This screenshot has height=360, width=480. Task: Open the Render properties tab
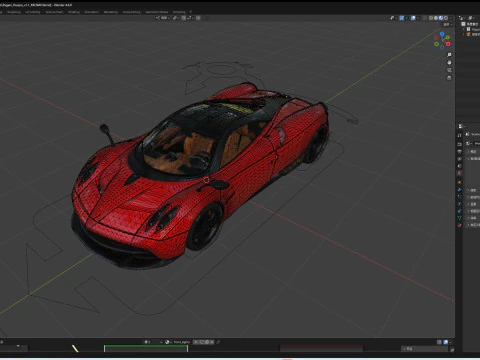[x=459, y=144]
